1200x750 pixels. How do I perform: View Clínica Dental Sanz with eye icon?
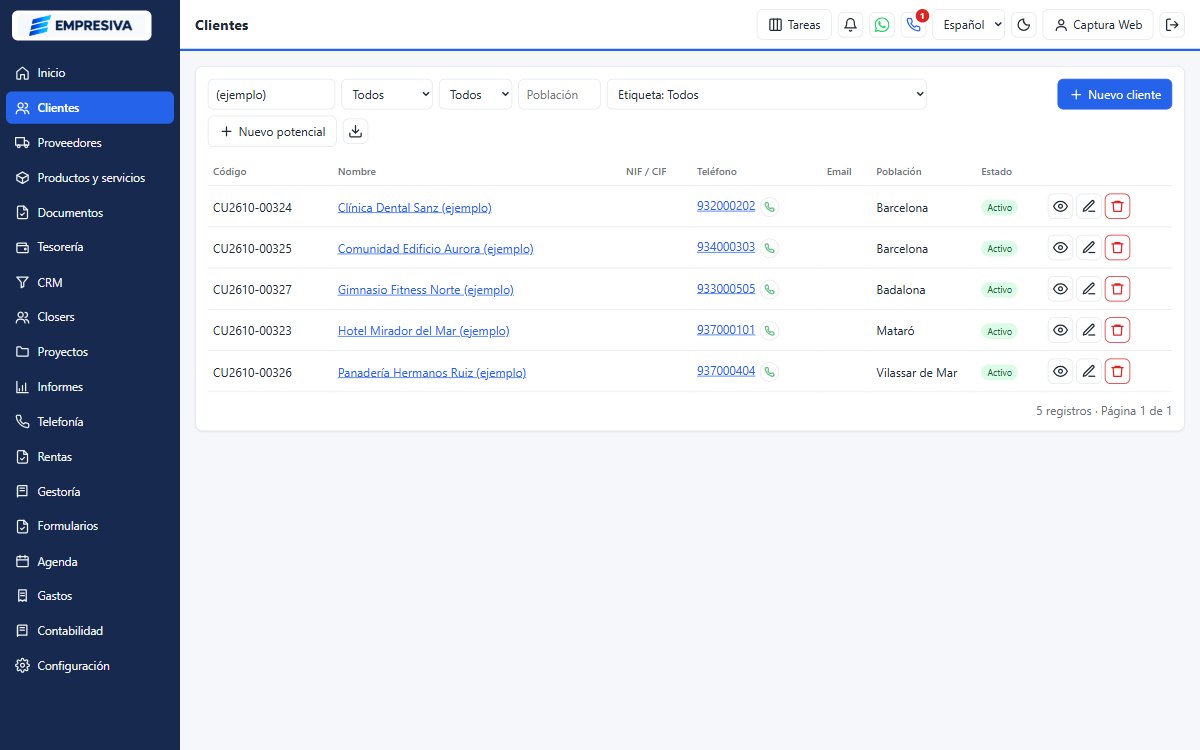click(x=1060, y=207)
